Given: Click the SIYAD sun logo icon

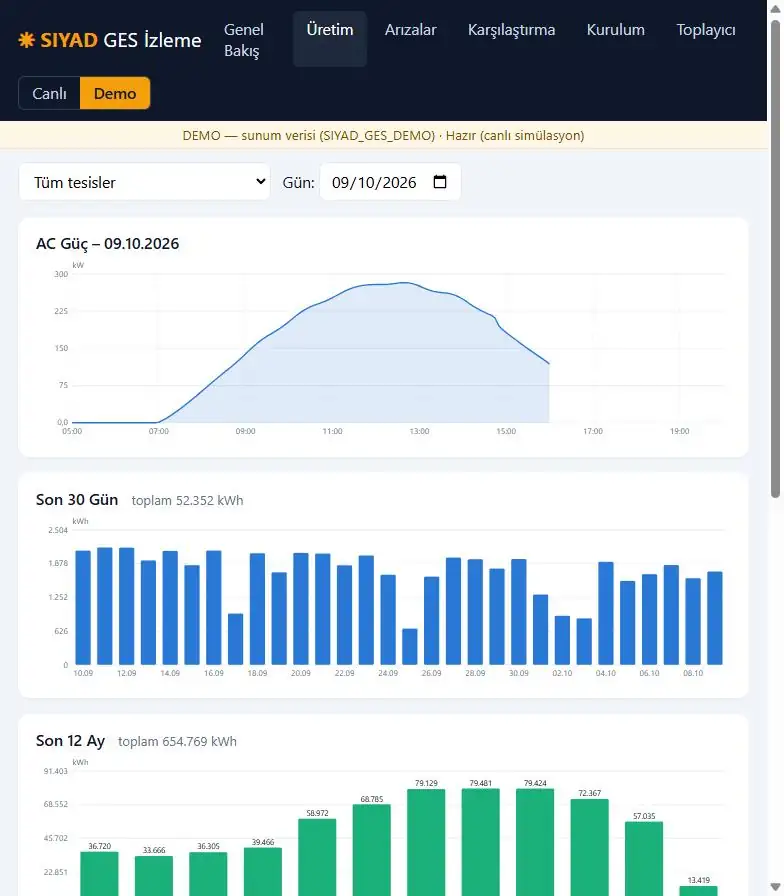Looking at the screenshot, I should [x=26, y=40].
